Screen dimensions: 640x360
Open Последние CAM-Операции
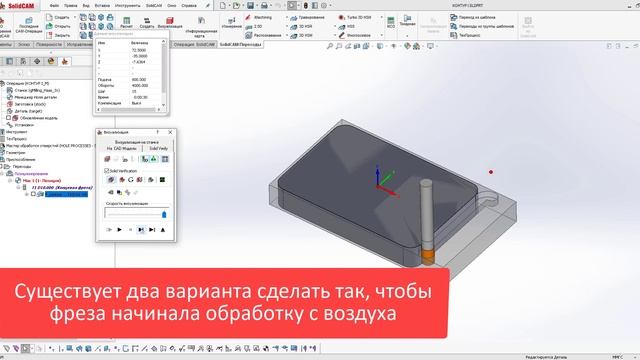pos(29,25)
